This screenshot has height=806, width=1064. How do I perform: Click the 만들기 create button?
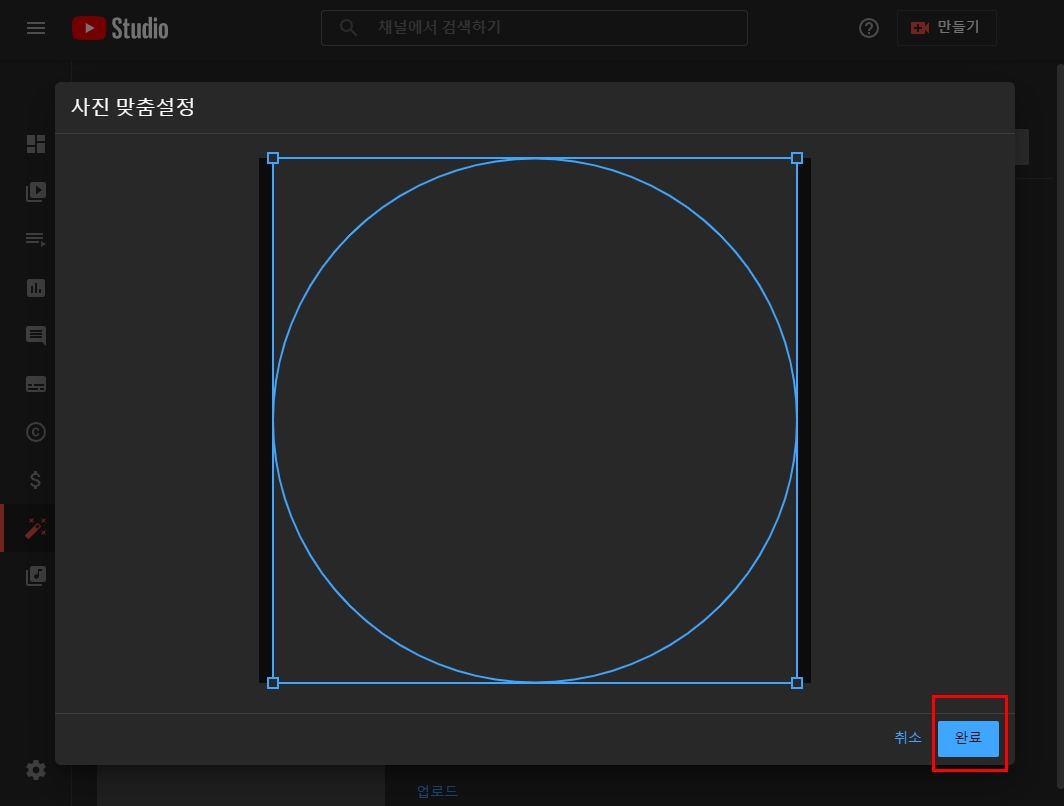pyautogui.click(x=946, y=28)
